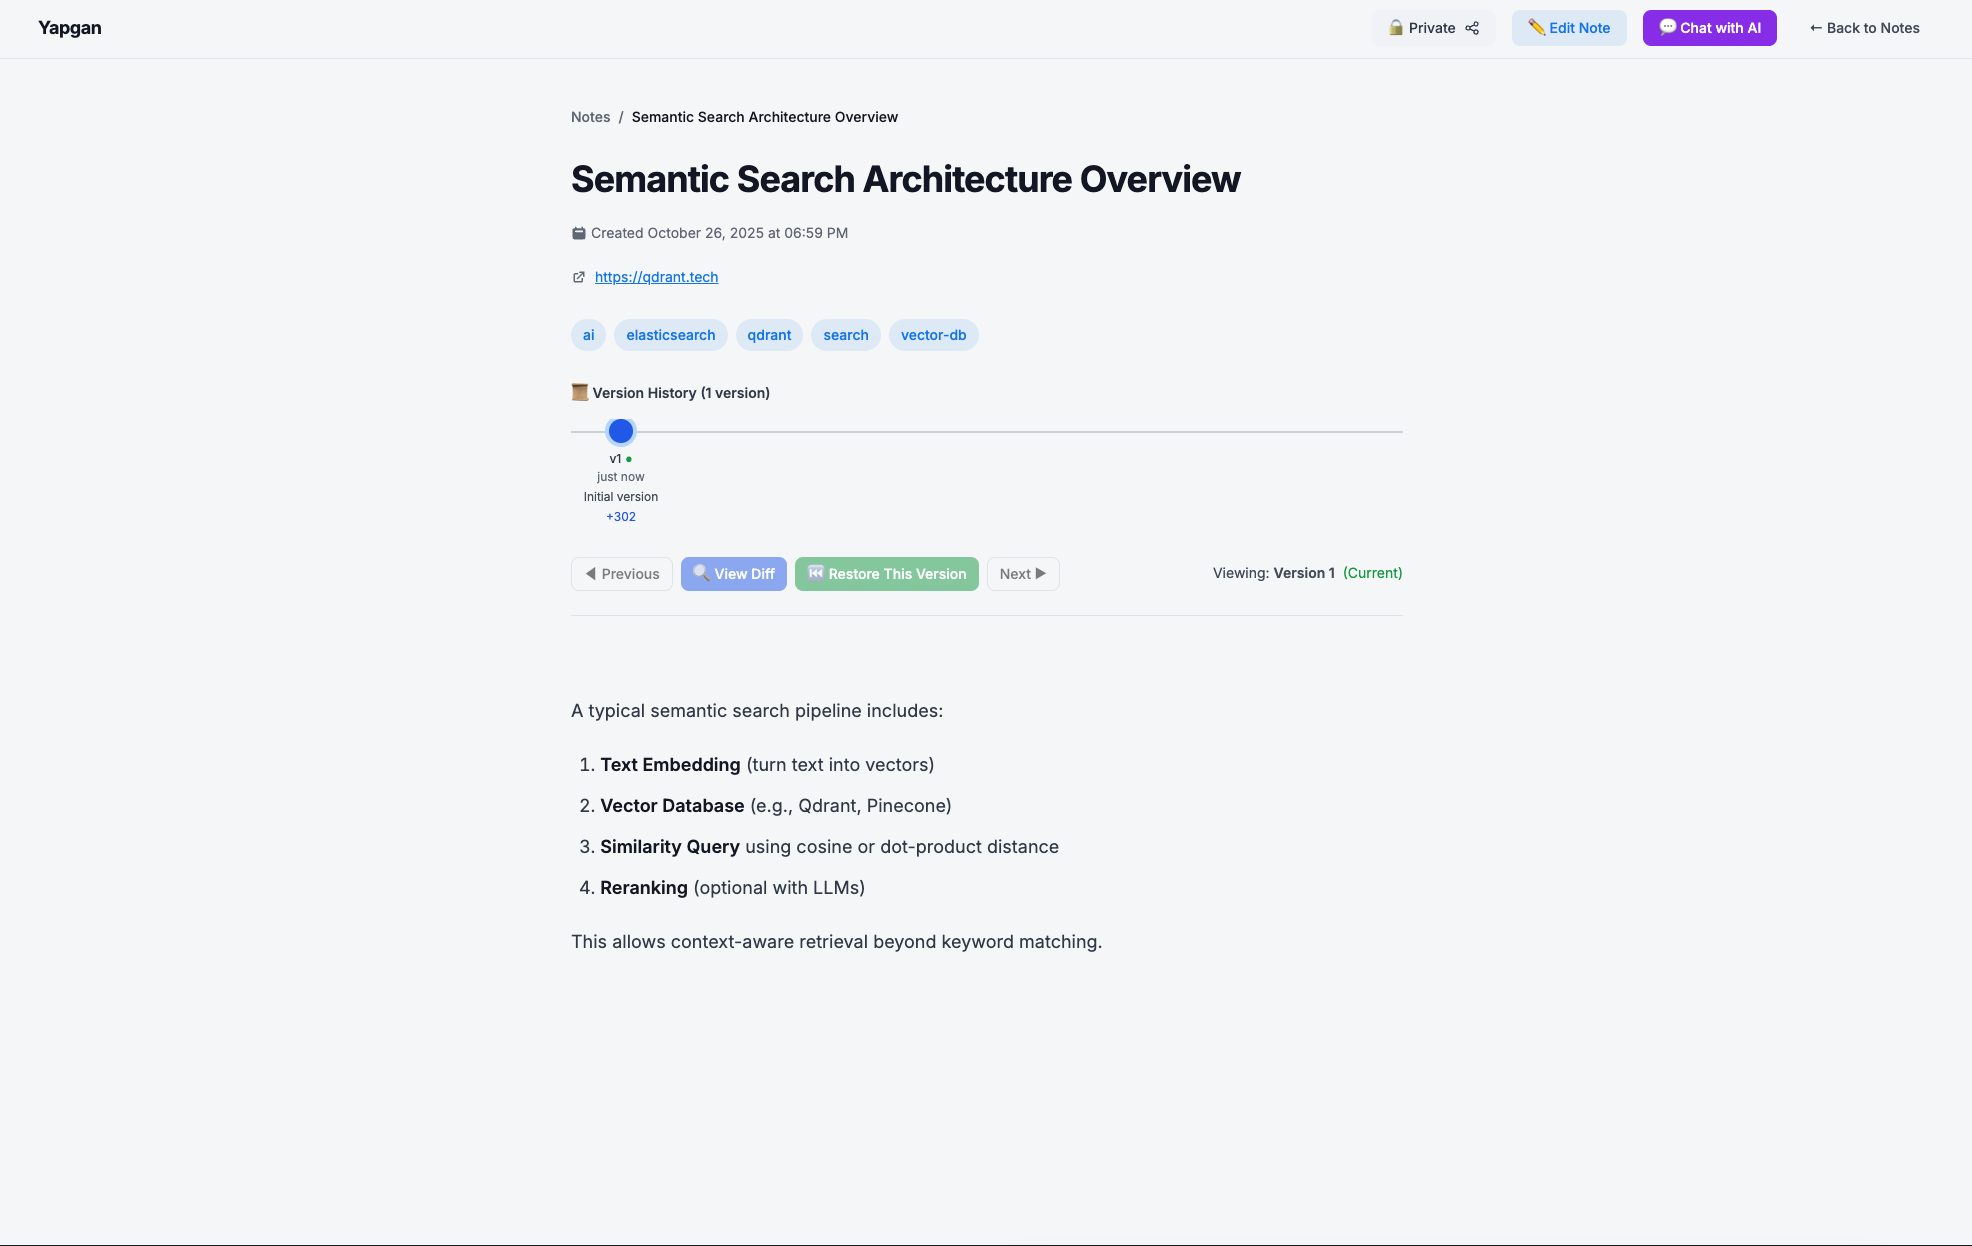Image resolution: width=1972 pixels, height=1246 pixels.
Task: Click the rewind icon in Restore This Version
Action: 815,573
